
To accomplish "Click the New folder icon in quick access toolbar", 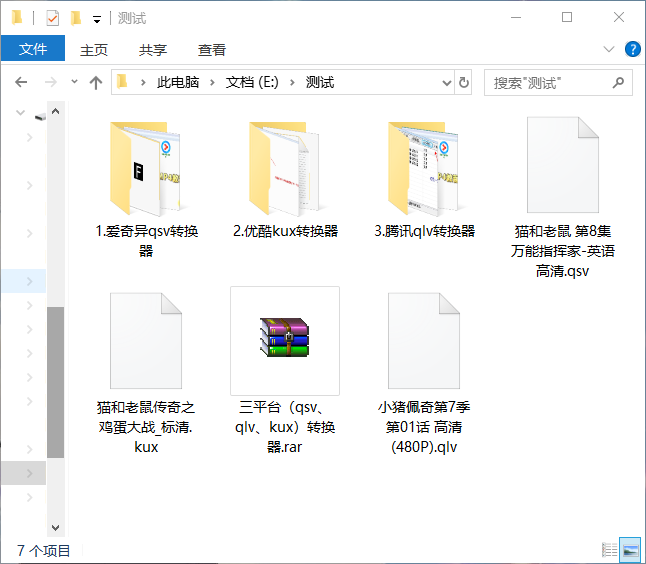I will point(75,18).
